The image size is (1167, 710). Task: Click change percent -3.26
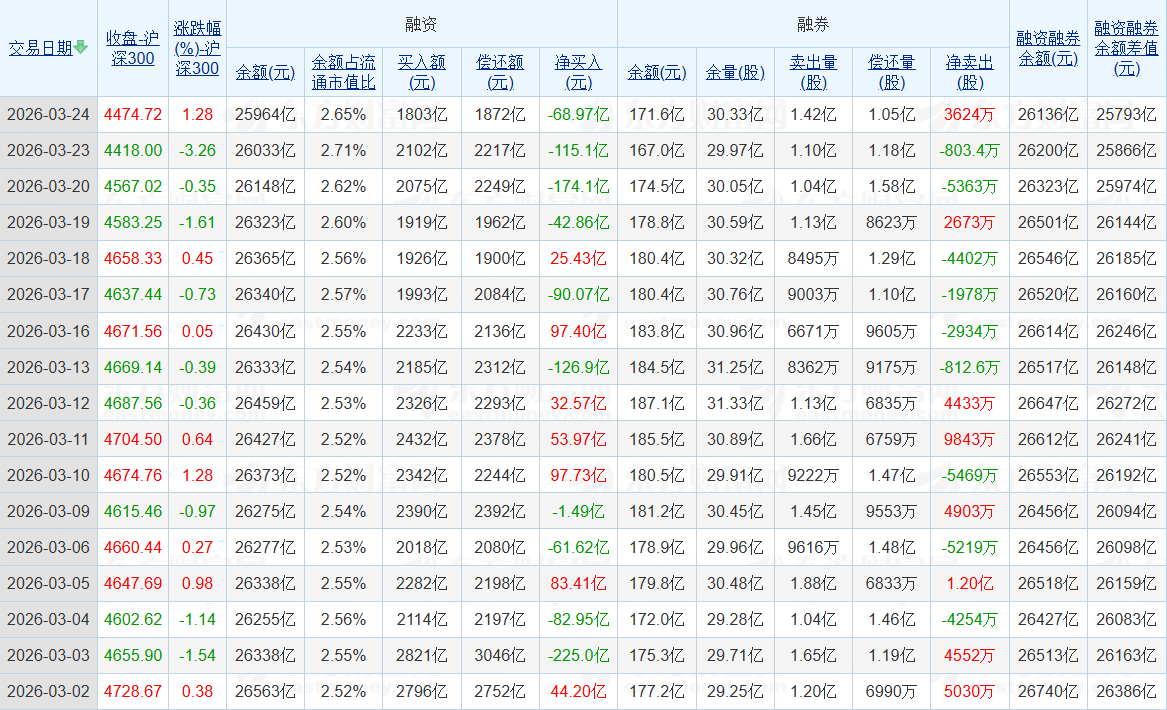pos(197,150)
